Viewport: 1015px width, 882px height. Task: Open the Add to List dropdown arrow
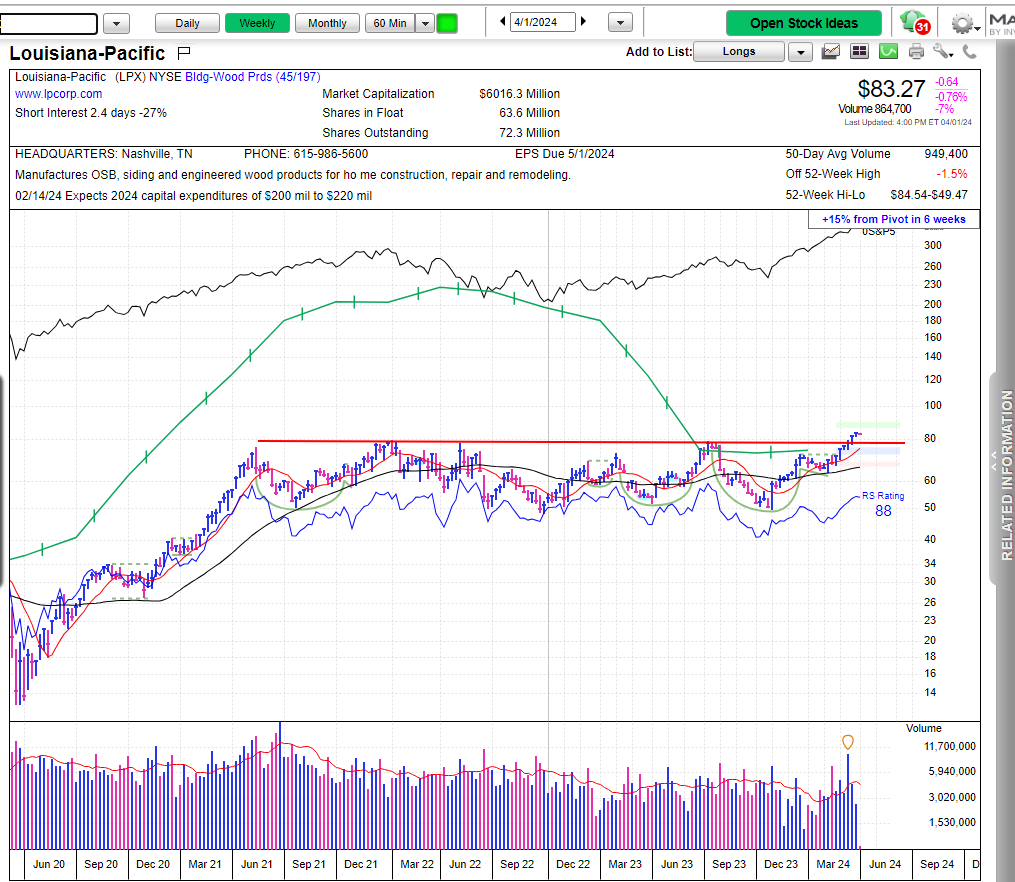(x=800, y=52)
